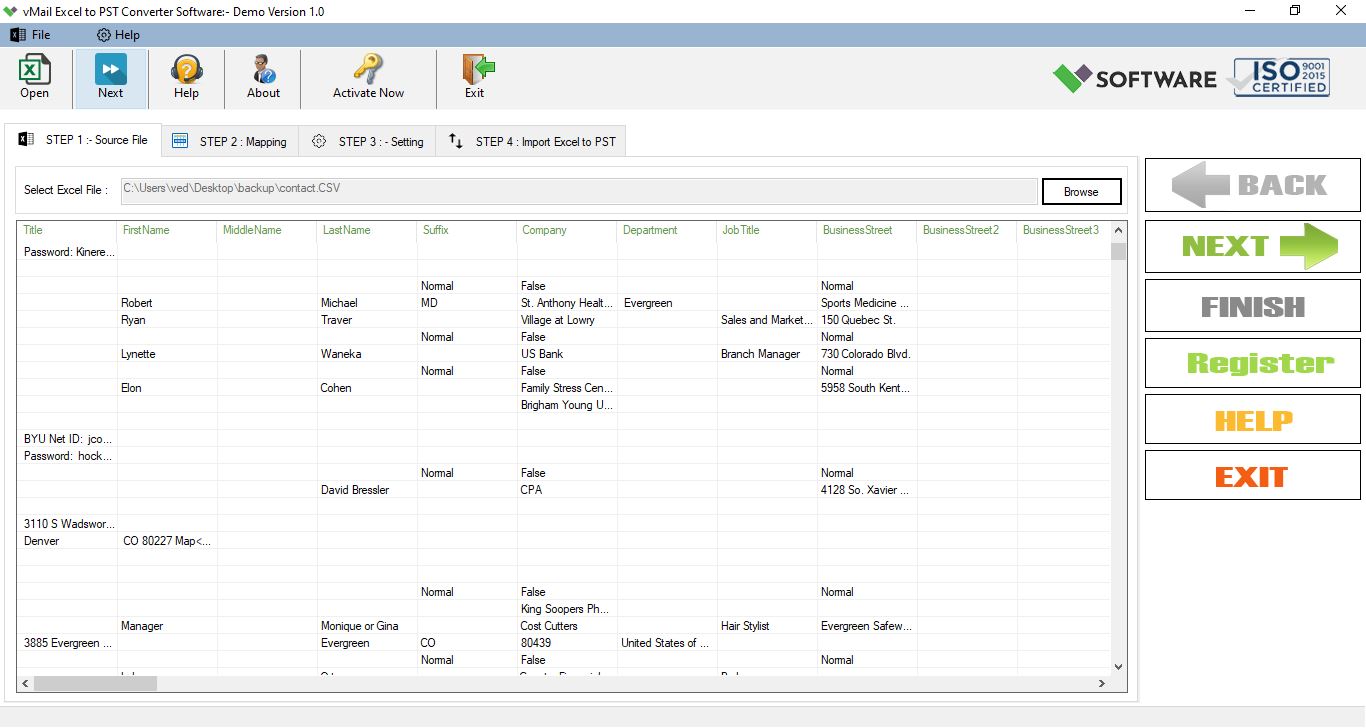Viewport: 1366px width, 728px height.
Task: Select the Cost Cutters company cell
Action: pyautogui.click(x=567, y=626)
